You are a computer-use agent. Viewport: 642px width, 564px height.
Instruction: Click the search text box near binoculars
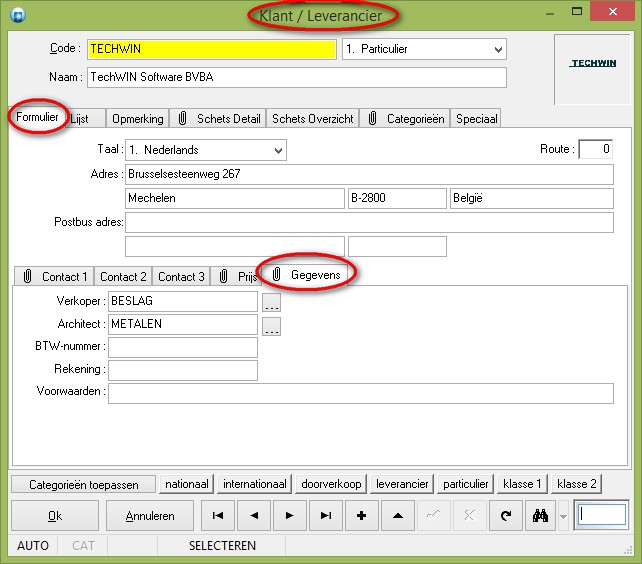pos(601,515)
